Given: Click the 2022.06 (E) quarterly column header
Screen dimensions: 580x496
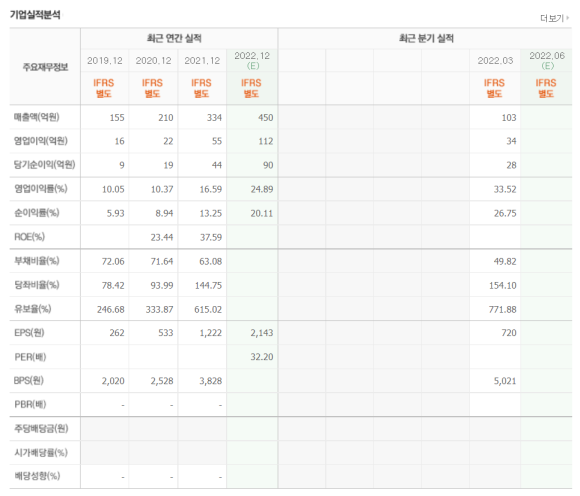Looking at the screenshot, I should click(x=547, y=61).
